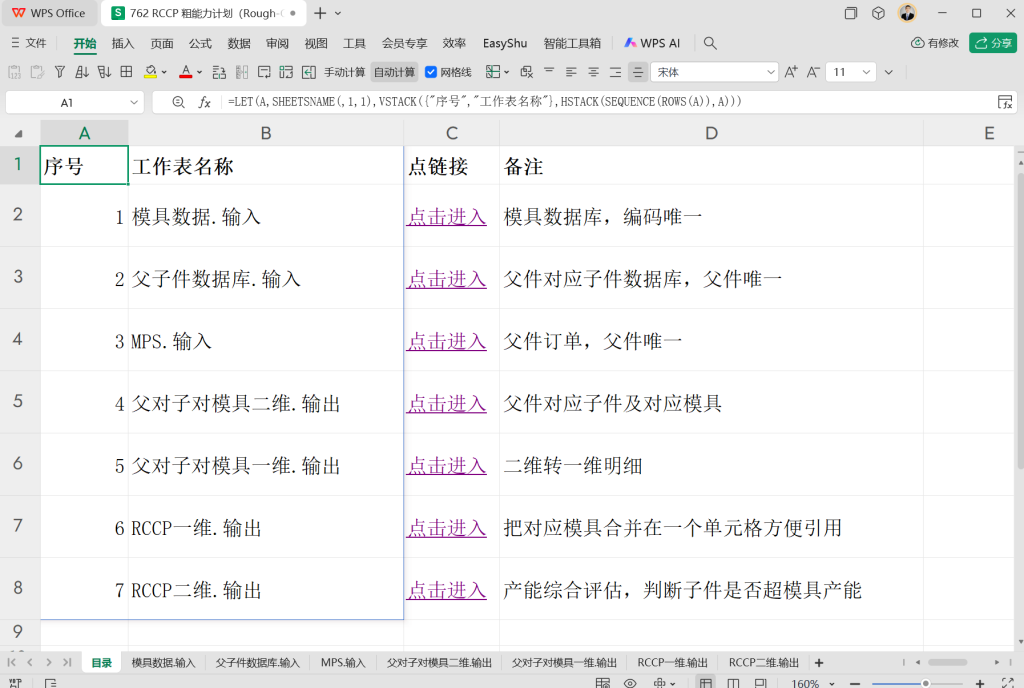
Task: Center text horizontally
Action: click(x=593, y=72)
